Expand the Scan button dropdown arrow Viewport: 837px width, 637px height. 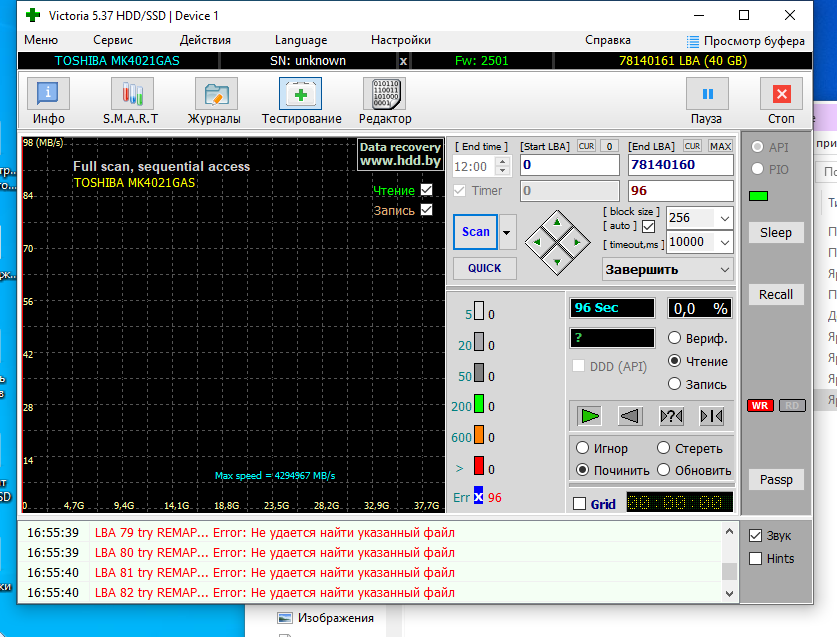click(507, 232)
